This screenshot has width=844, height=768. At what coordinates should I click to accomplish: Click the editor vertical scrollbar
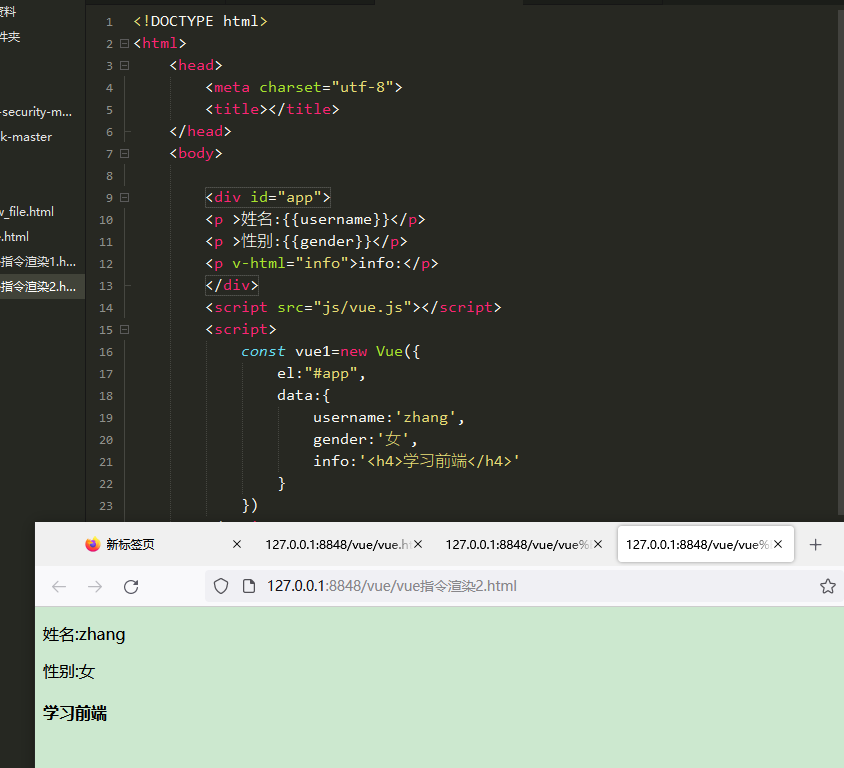click(840, 261)
